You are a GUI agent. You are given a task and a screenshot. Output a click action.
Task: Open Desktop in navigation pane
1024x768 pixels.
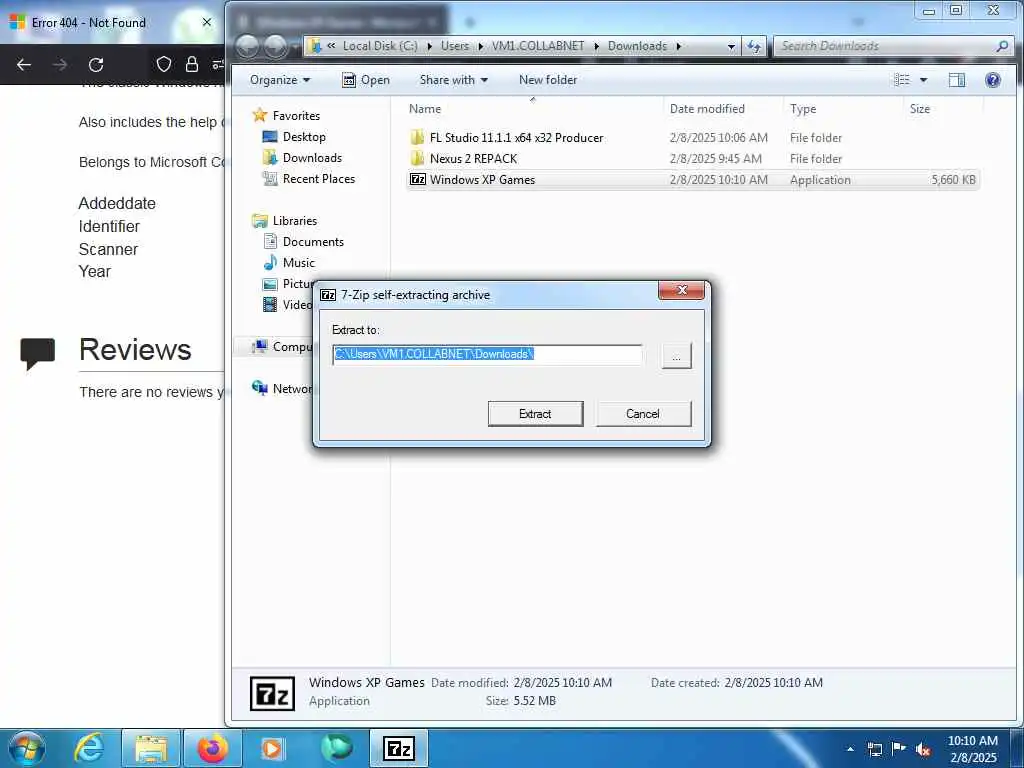[304, 136]
